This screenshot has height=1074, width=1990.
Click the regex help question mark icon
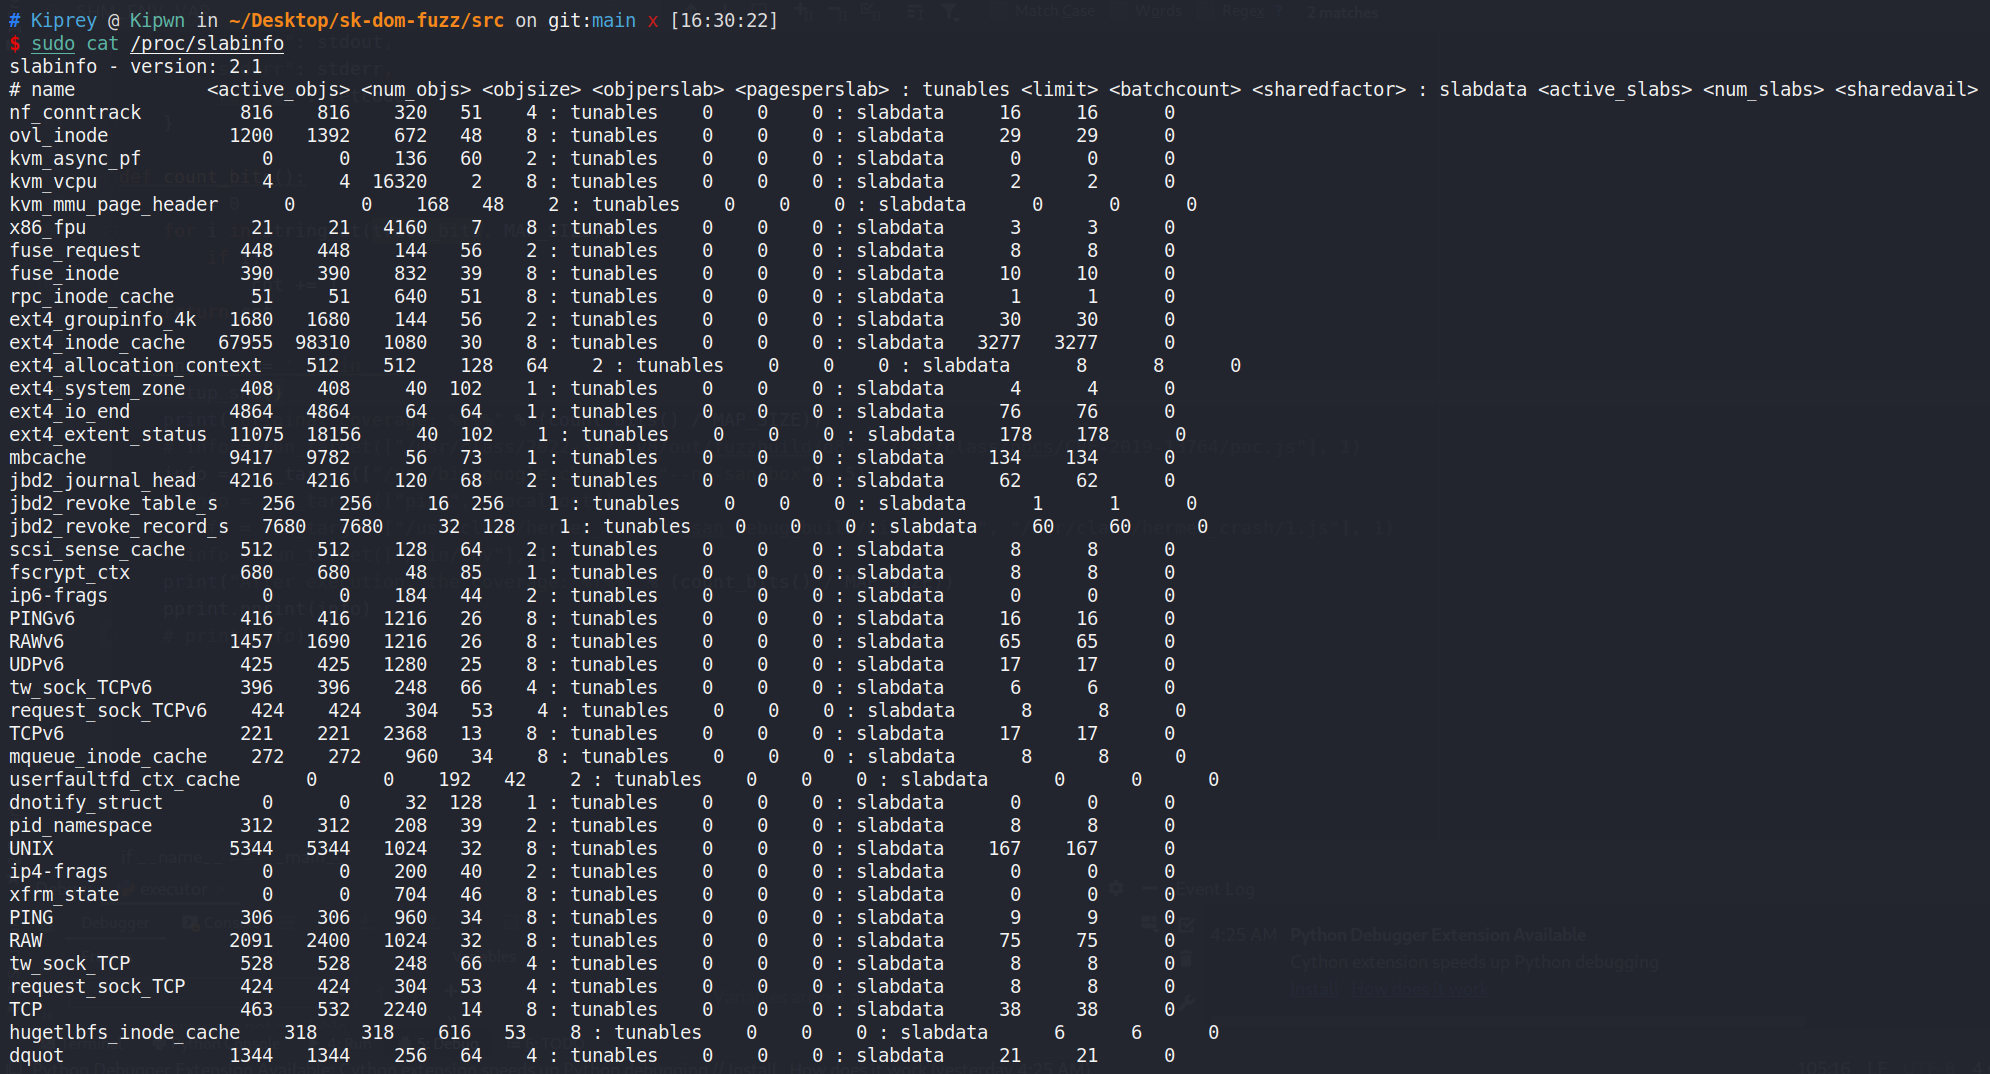coord(1279,12)
